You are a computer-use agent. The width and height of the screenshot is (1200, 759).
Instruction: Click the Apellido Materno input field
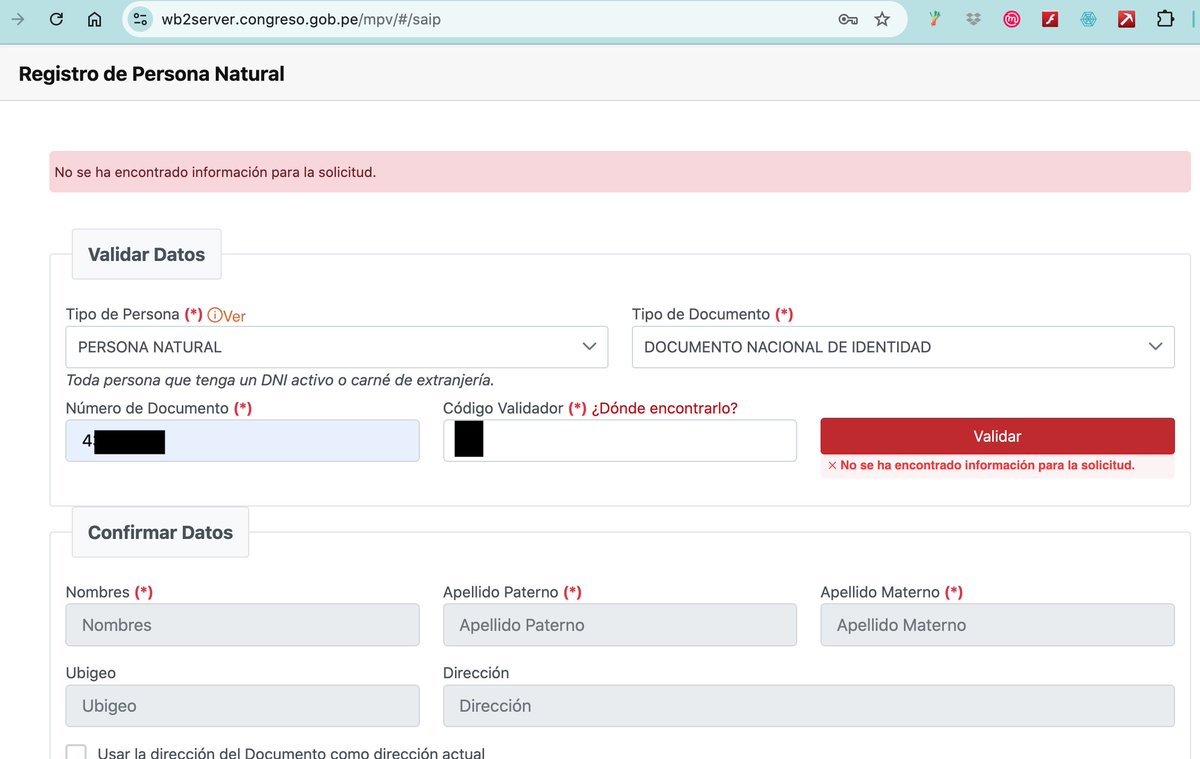tap(997, 625)
